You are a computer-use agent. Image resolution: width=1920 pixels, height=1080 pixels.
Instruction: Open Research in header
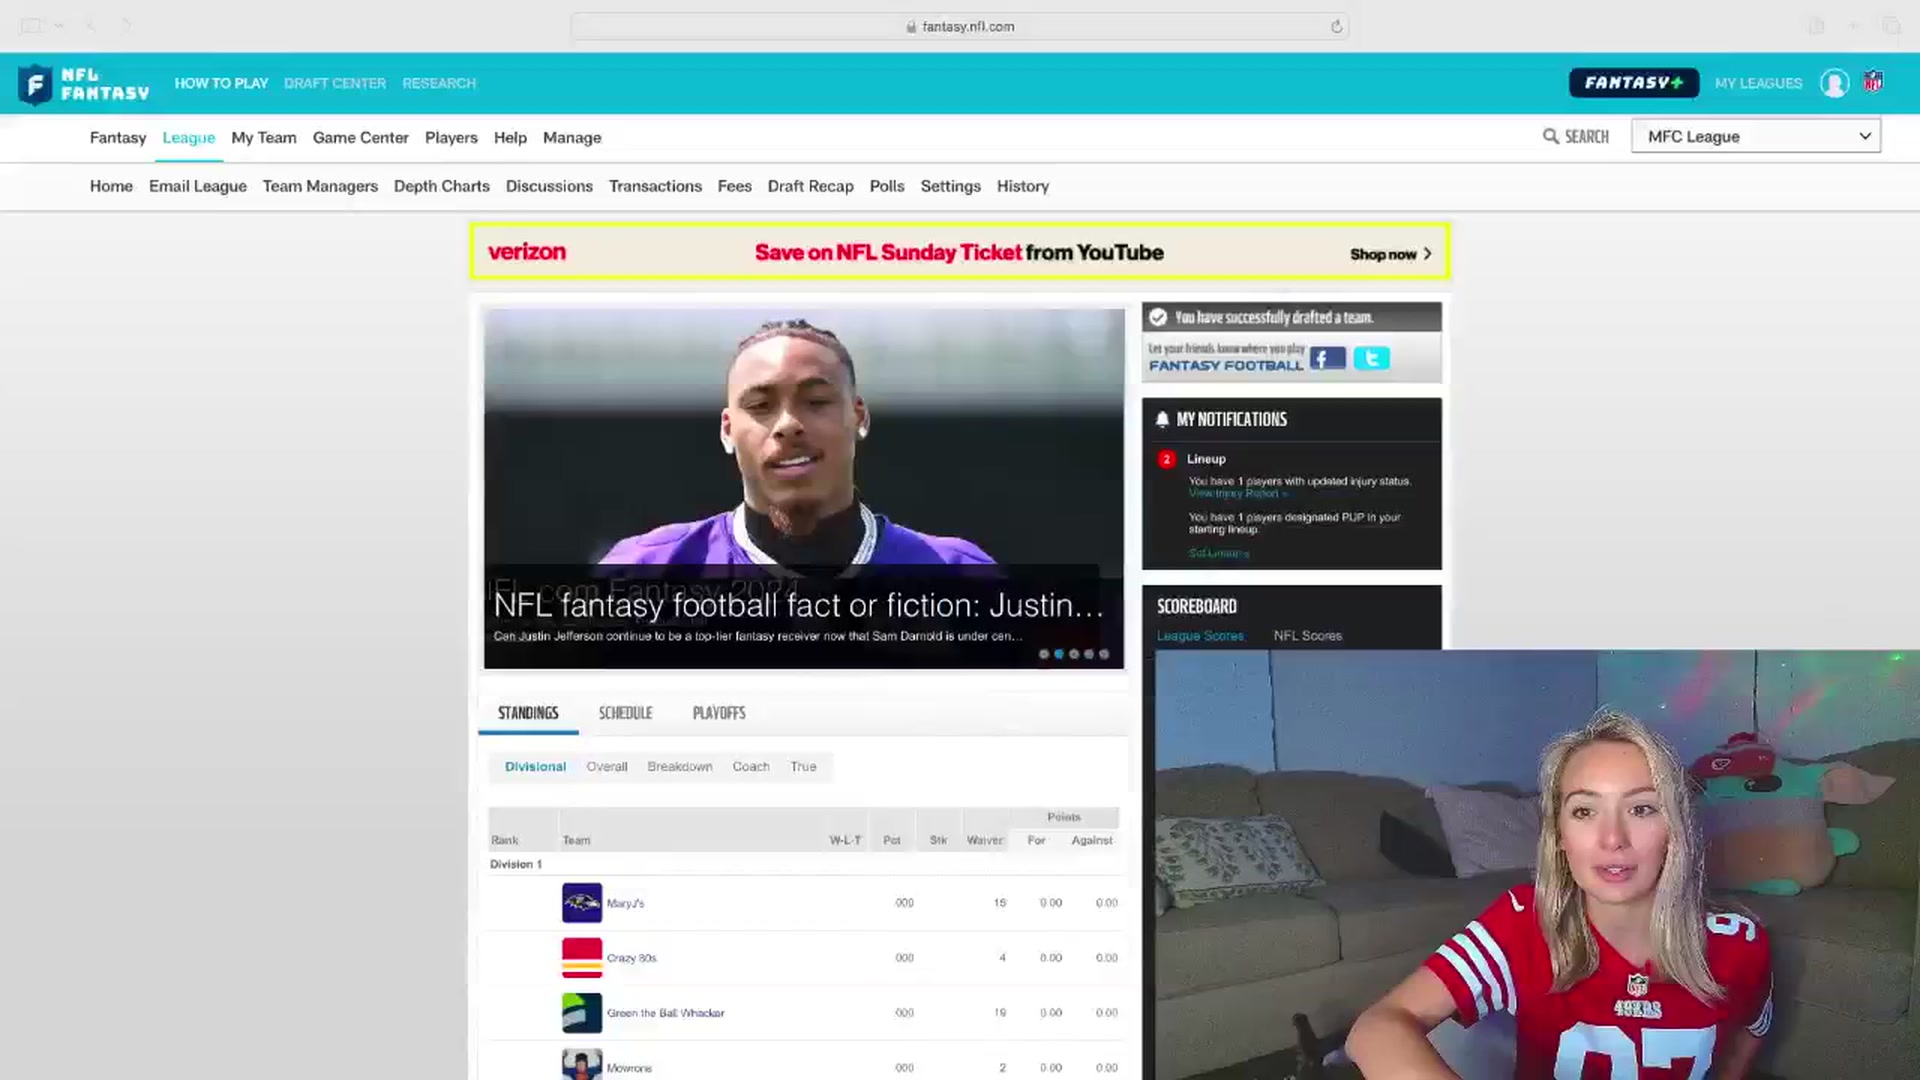[439, 83]
